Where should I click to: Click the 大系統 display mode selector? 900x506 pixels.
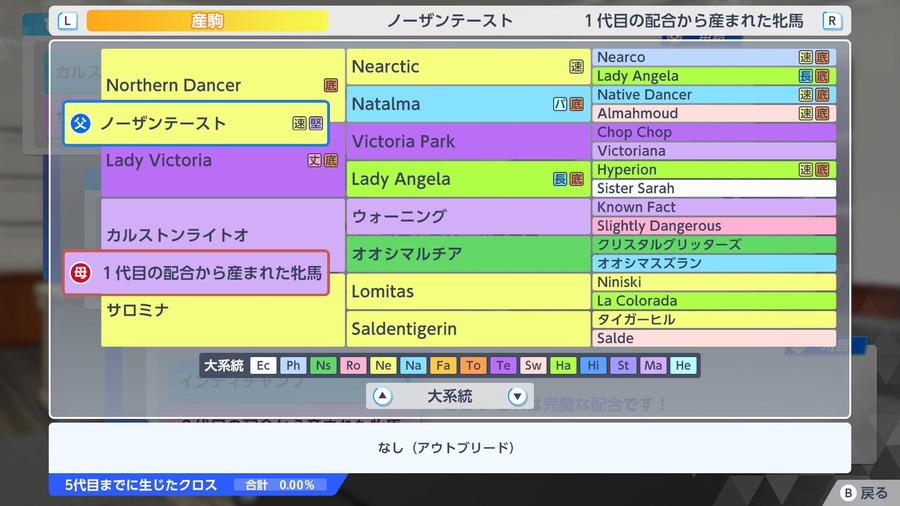point(450,396)
